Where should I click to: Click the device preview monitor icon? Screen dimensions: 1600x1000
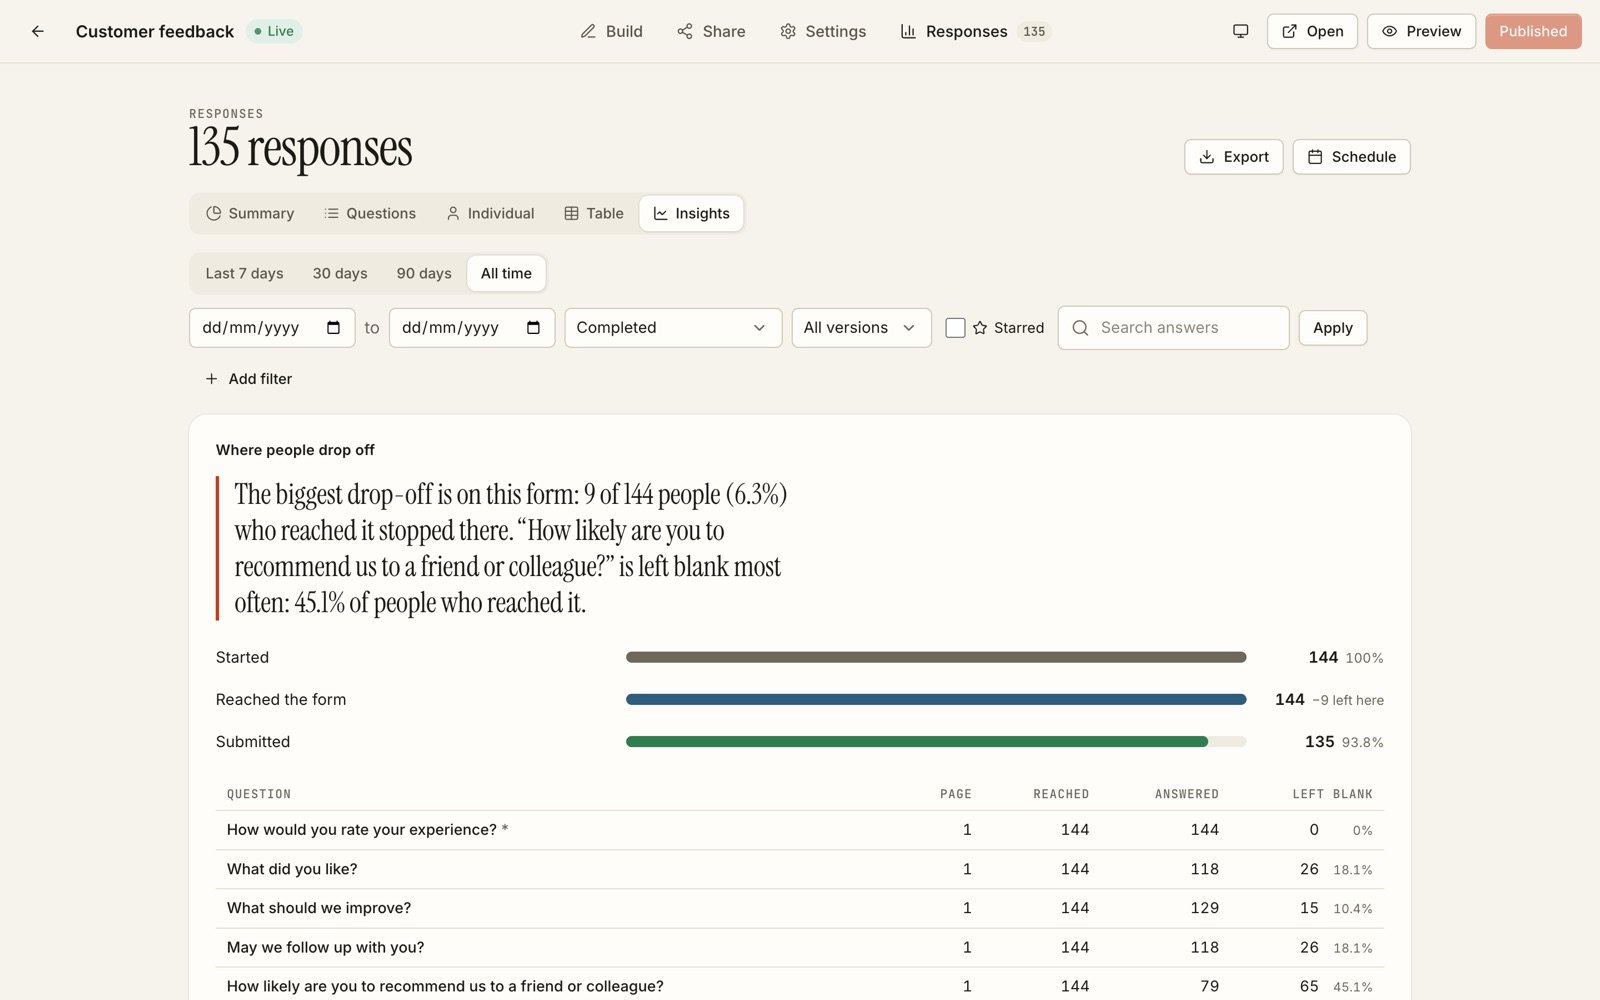tap(1240, 31)
